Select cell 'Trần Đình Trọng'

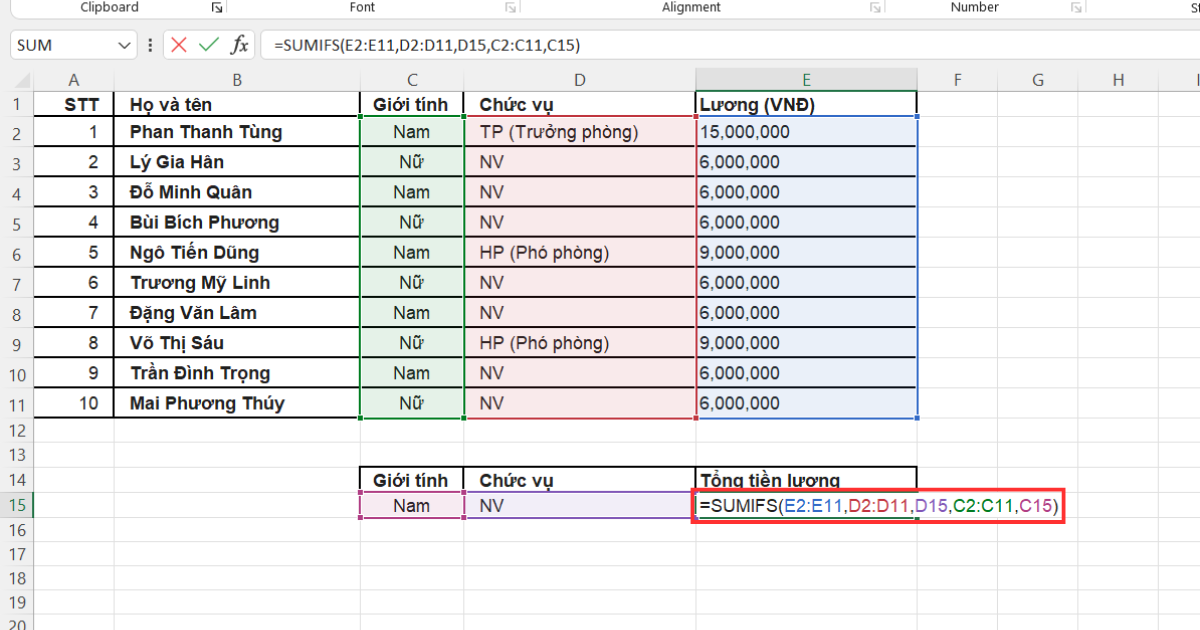coord(237,373)
